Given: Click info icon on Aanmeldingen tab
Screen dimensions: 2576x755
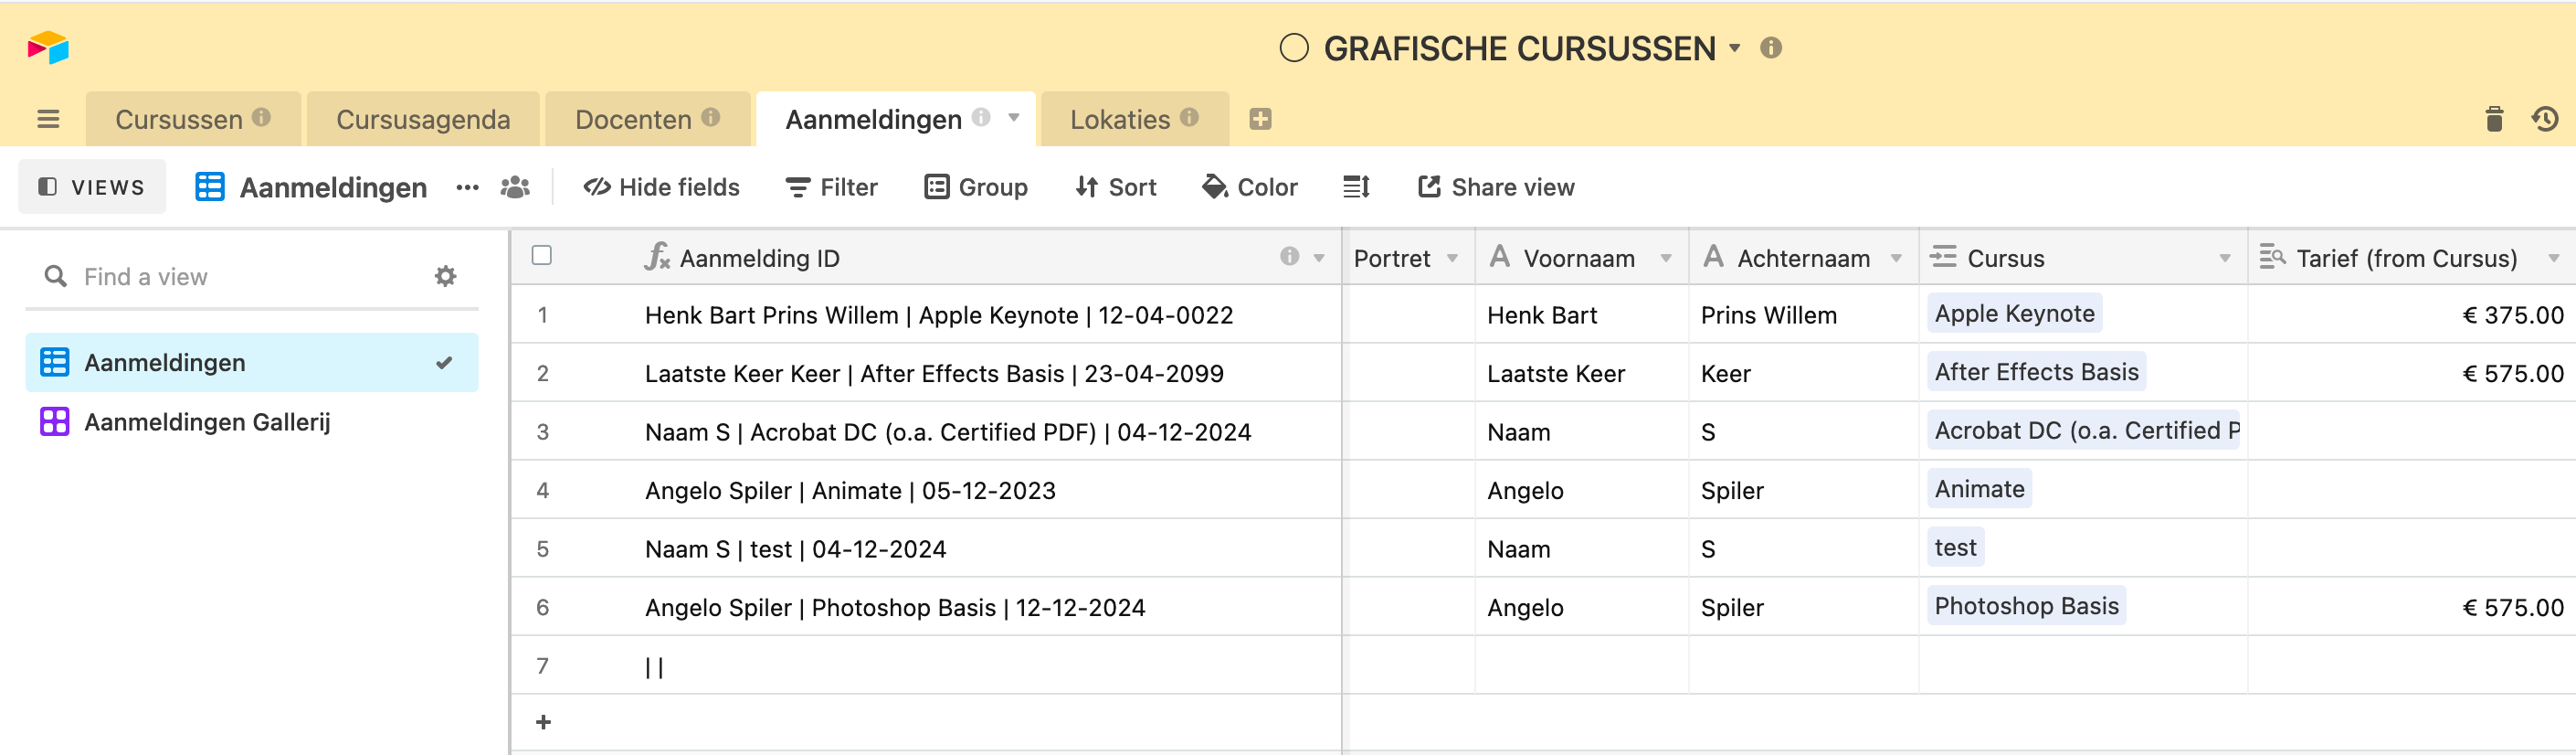Looking at the screenshot, I should point(981,117).
